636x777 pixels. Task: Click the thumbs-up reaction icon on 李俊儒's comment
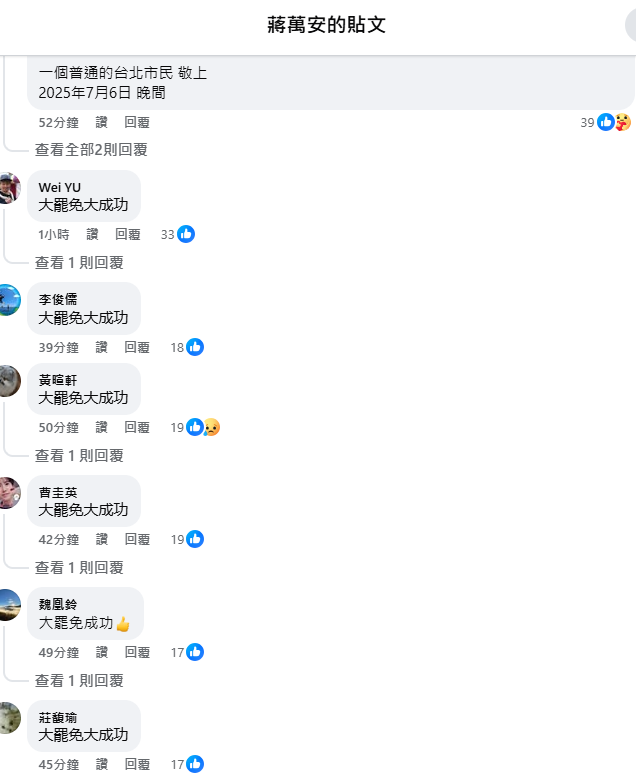point(195,347)
